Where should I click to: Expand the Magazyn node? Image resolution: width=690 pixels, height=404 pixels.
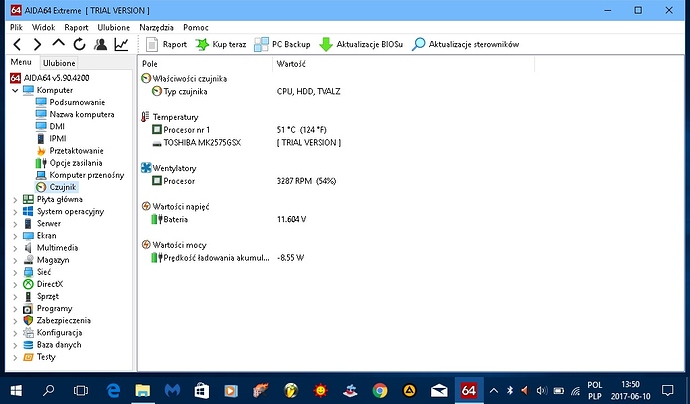click(15, 260)
